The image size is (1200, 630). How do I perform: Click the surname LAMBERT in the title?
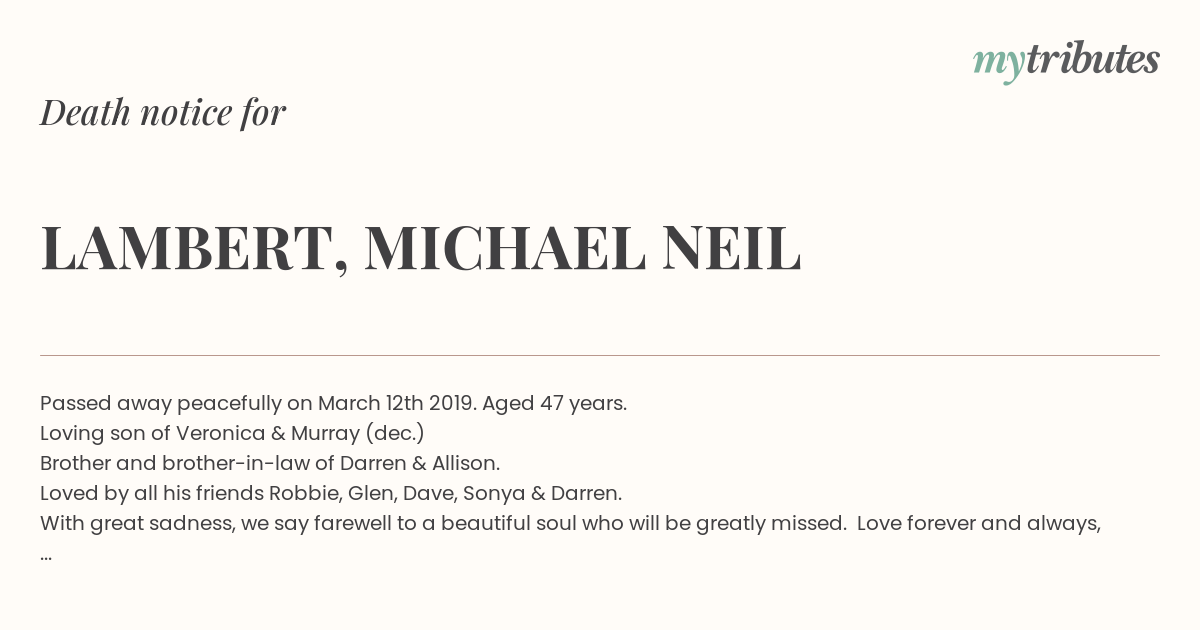195,250
